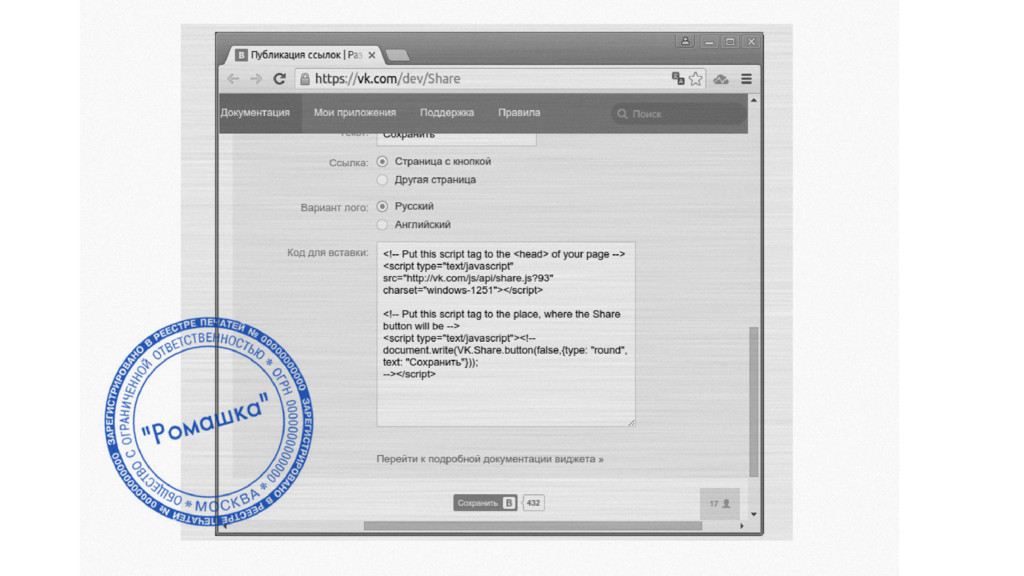Open a new browser tab

tap(397, 56)
